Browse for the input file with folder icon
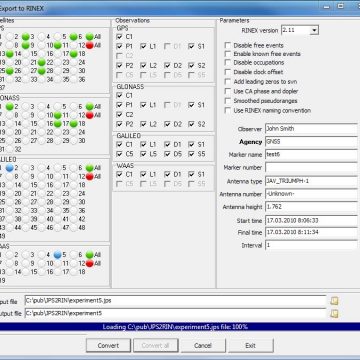 (334, 301)
